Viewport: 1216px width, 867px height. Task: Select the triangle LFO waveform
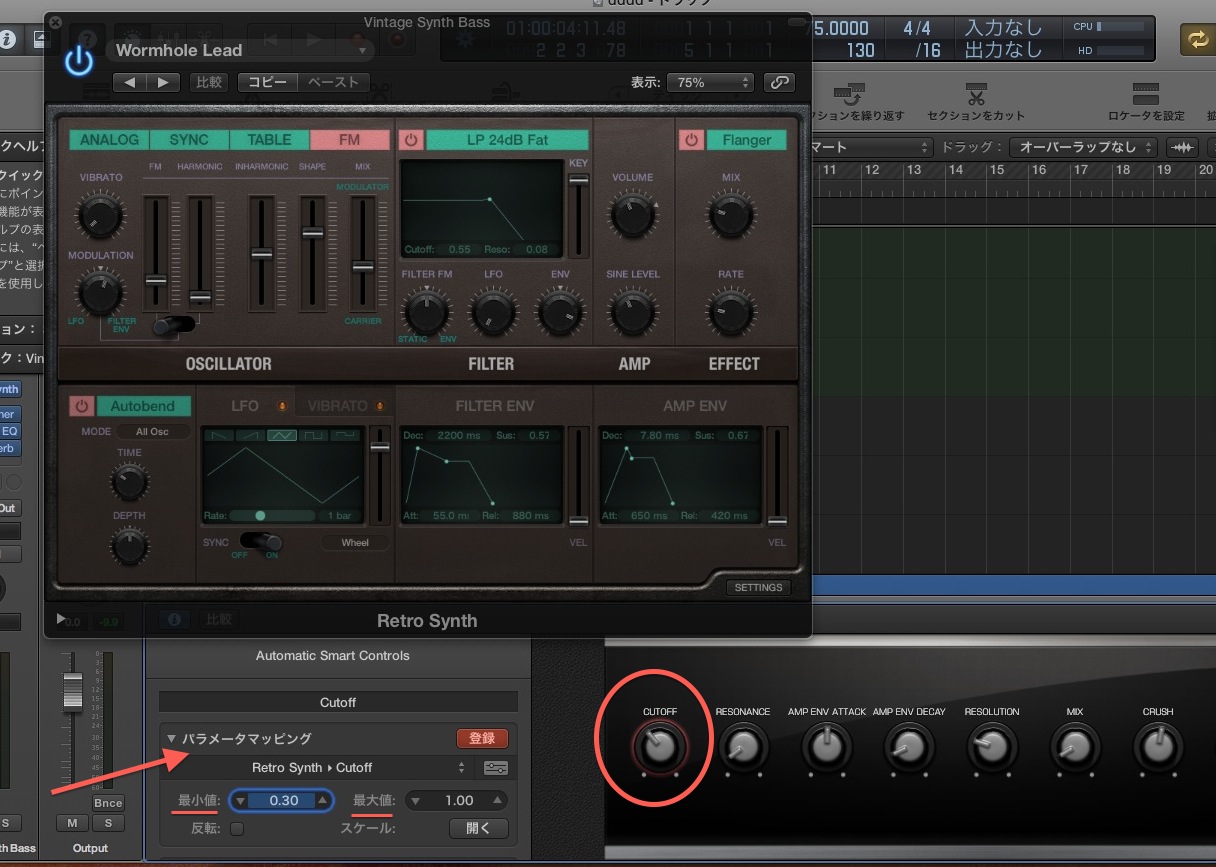[283, 435]
